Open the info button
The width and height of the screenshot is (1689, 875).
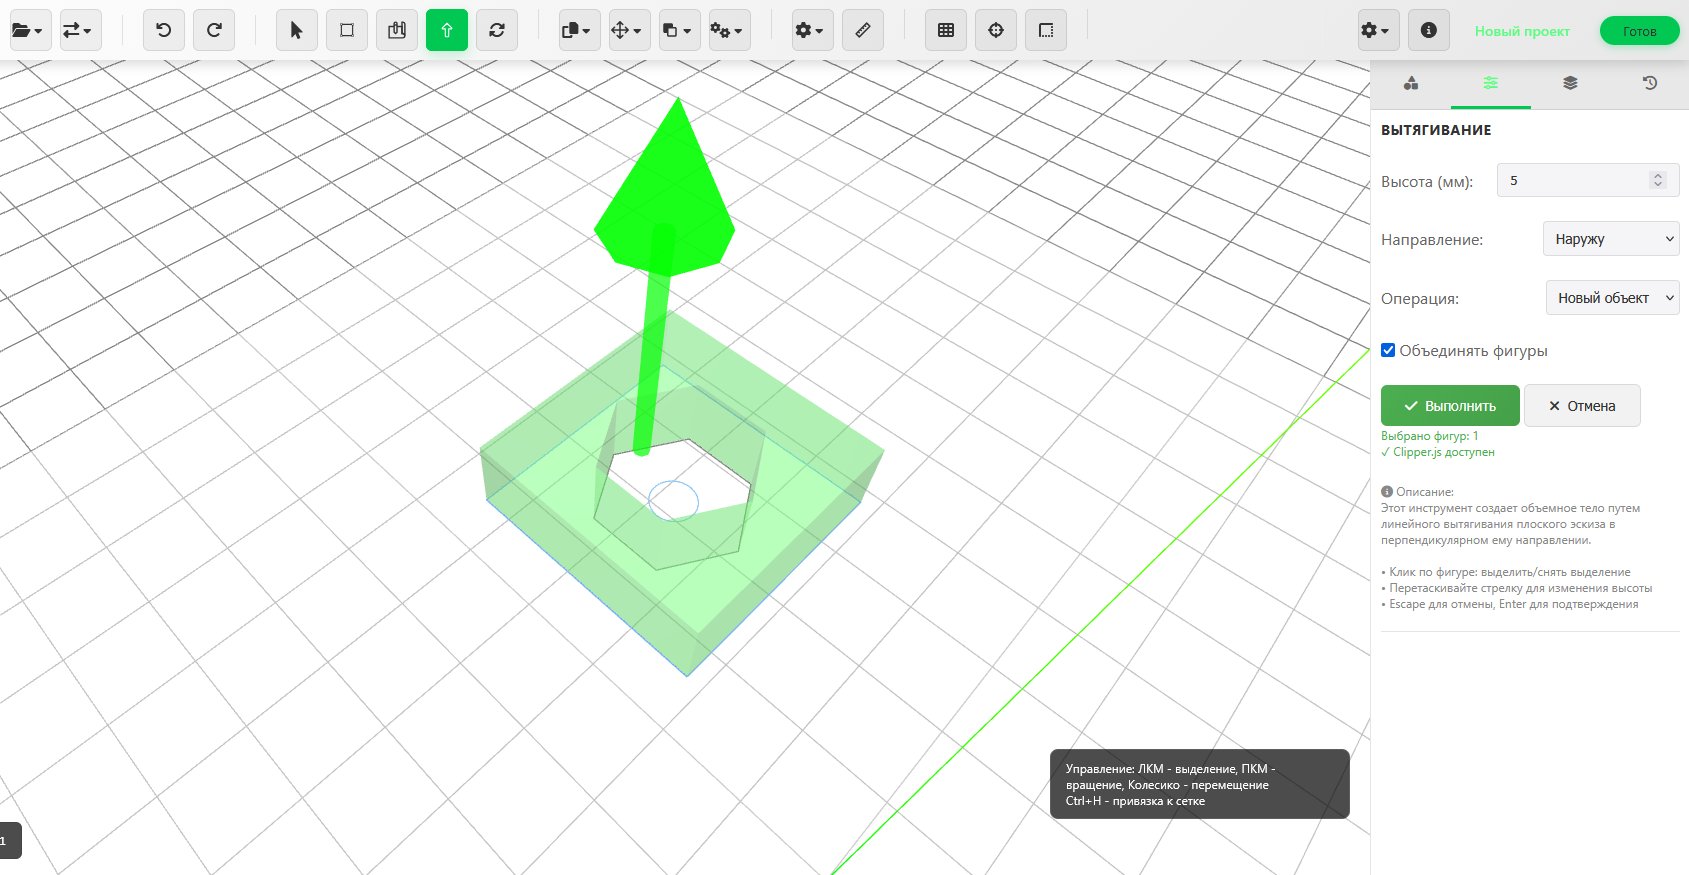(1429, 30)
